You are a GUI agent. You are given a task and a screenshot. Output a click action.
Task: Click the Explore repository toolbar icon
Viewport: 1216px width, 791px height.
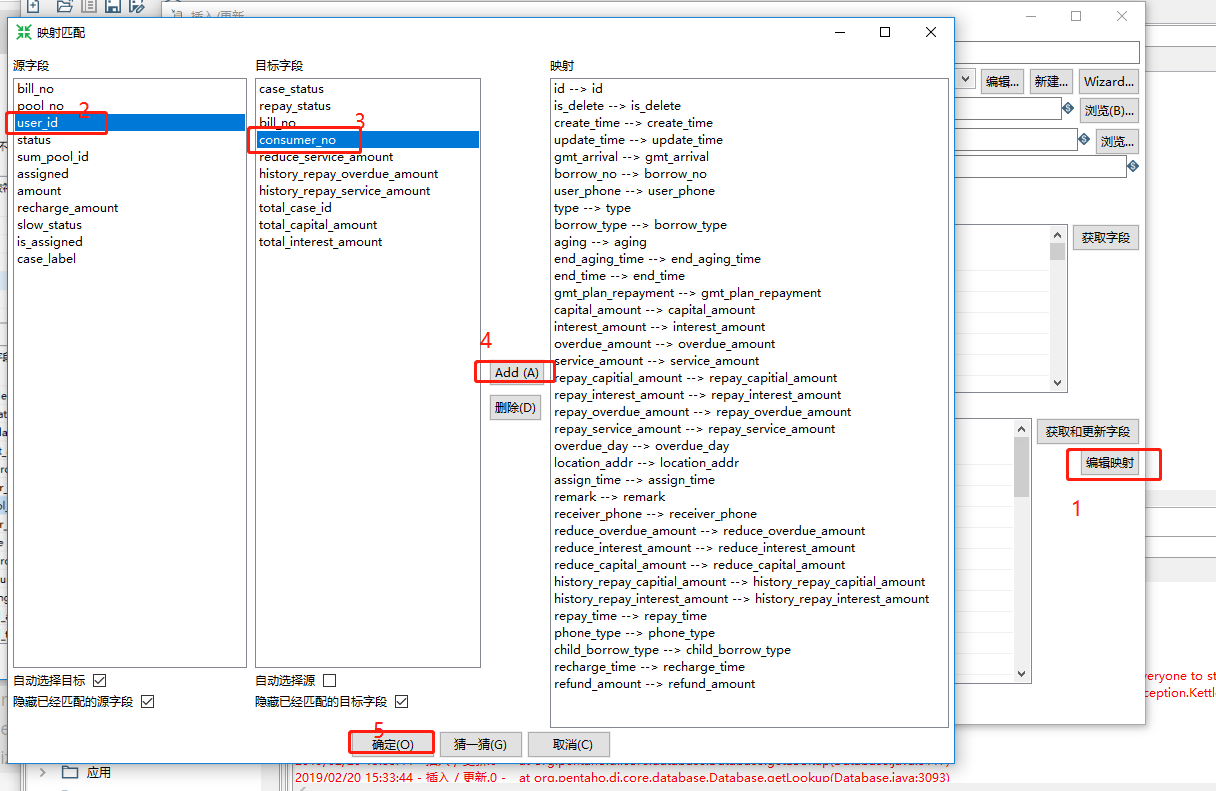pyautogui.click(x=87, y=5)
